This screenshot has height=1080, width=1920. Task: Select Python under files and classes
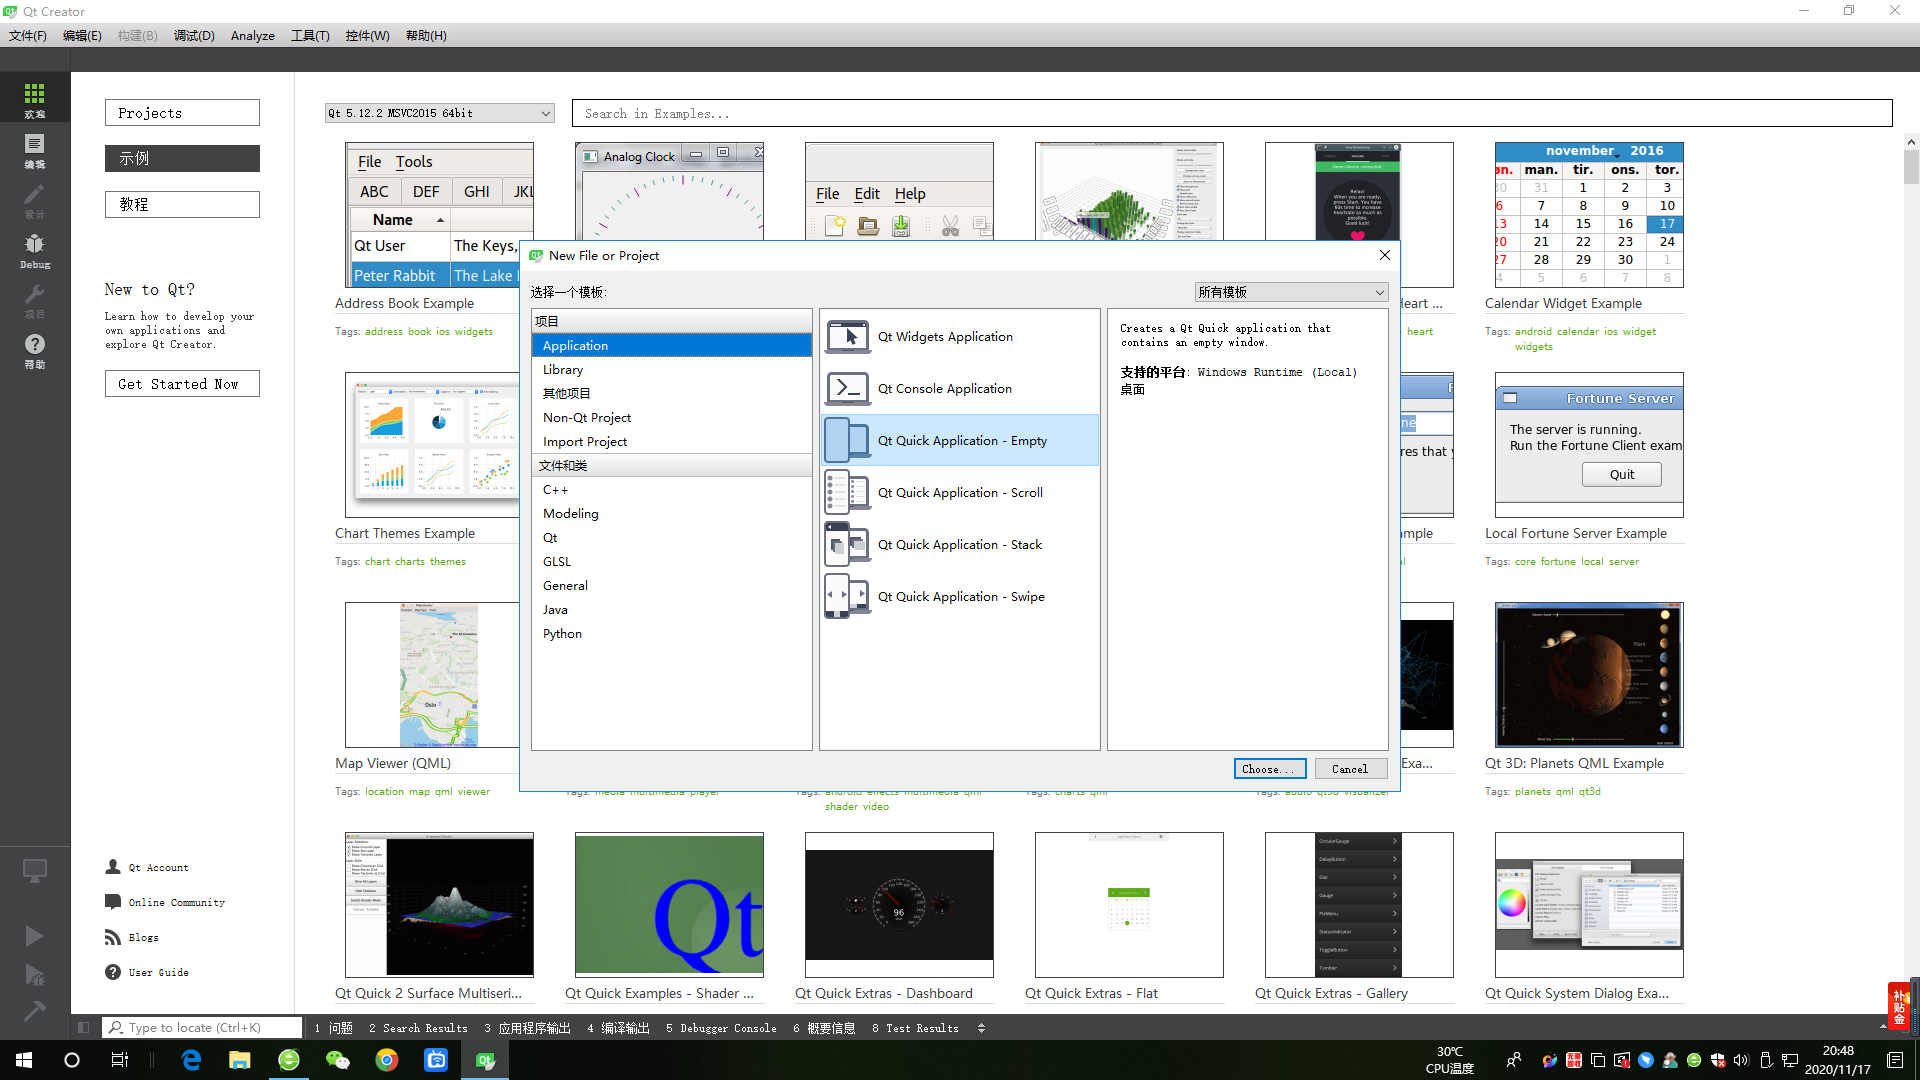click(562, 634)
